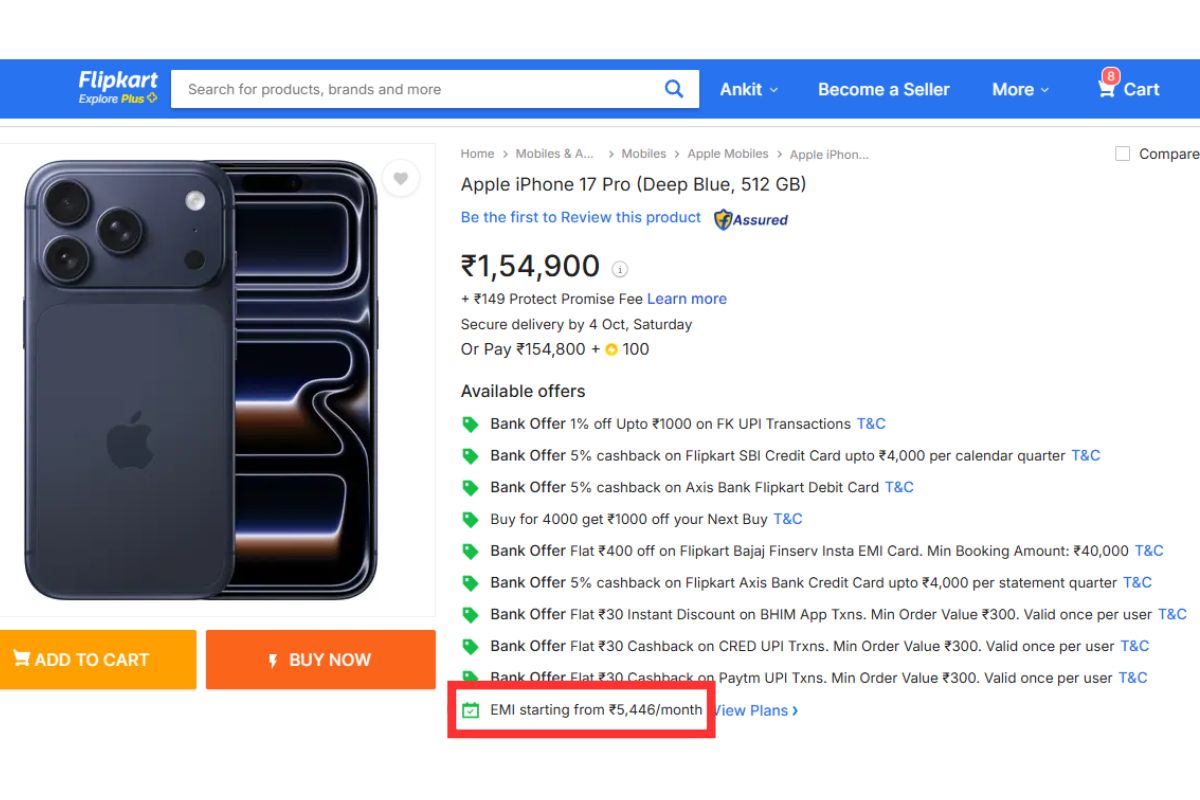
Task: Click the green tag icon on the first Bank Offer
Action: coord(470,424)
